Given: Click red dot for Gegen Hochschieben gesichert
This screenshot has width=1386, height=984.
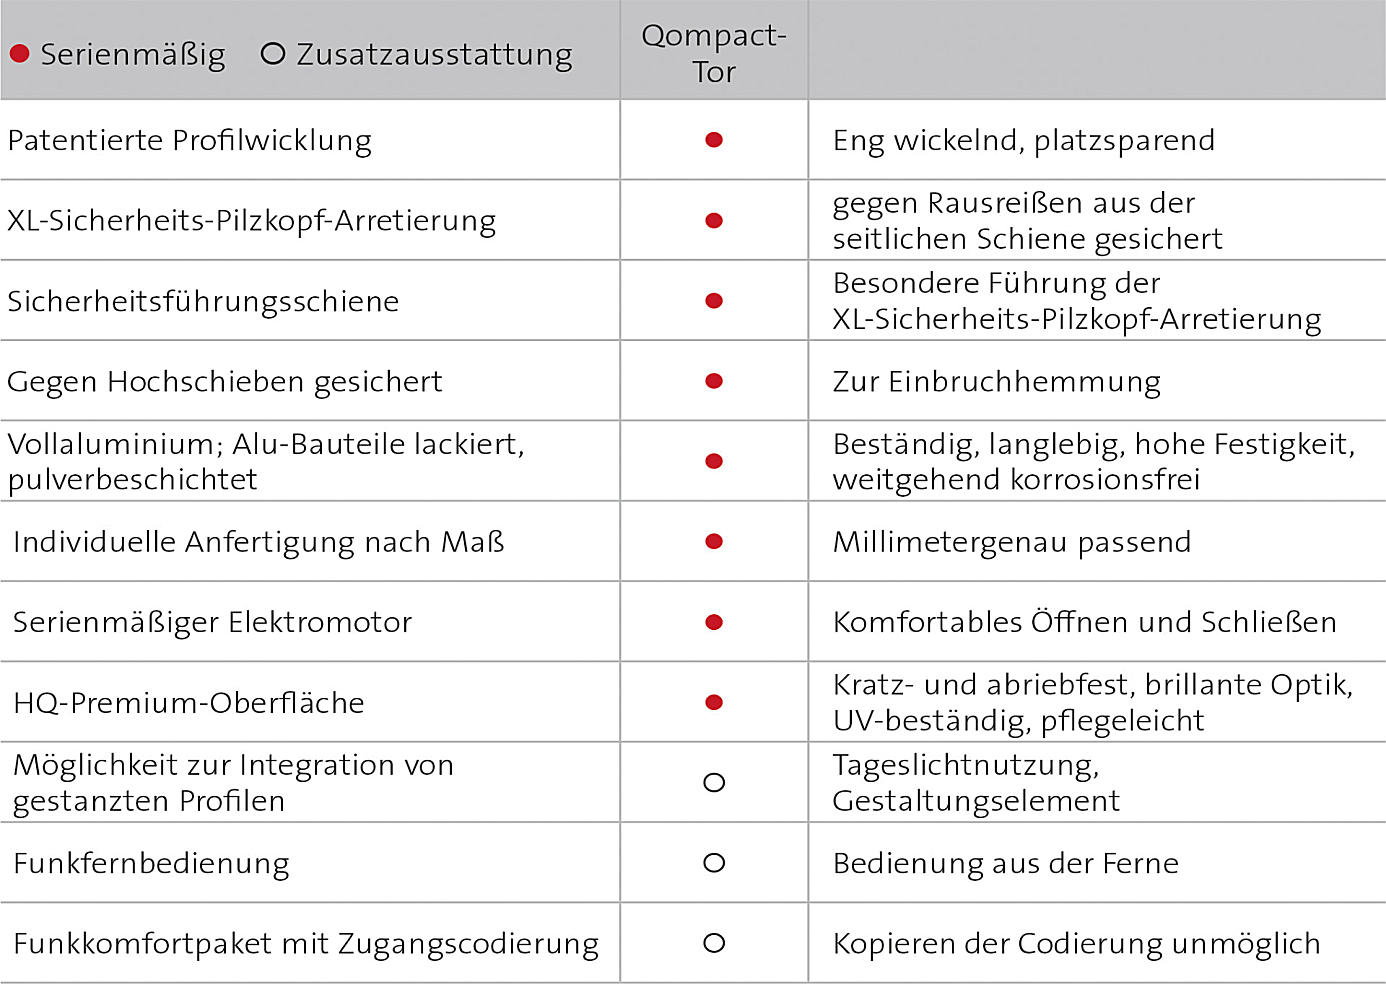Looking at the screenshot, I should pyautogui.click(x=714, y=381).
